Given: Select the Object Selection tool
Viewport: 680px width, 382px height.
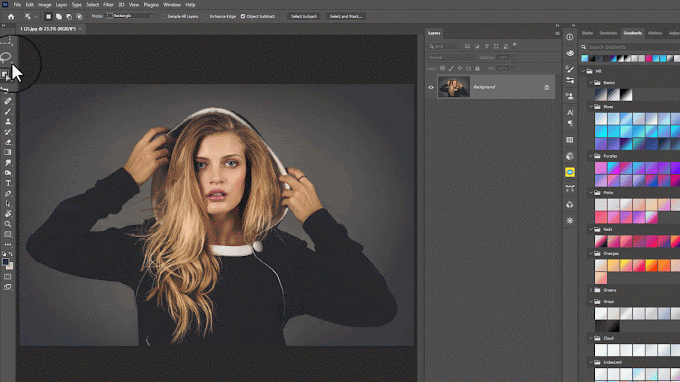Looking at the screenshot, I should (5, 75).
